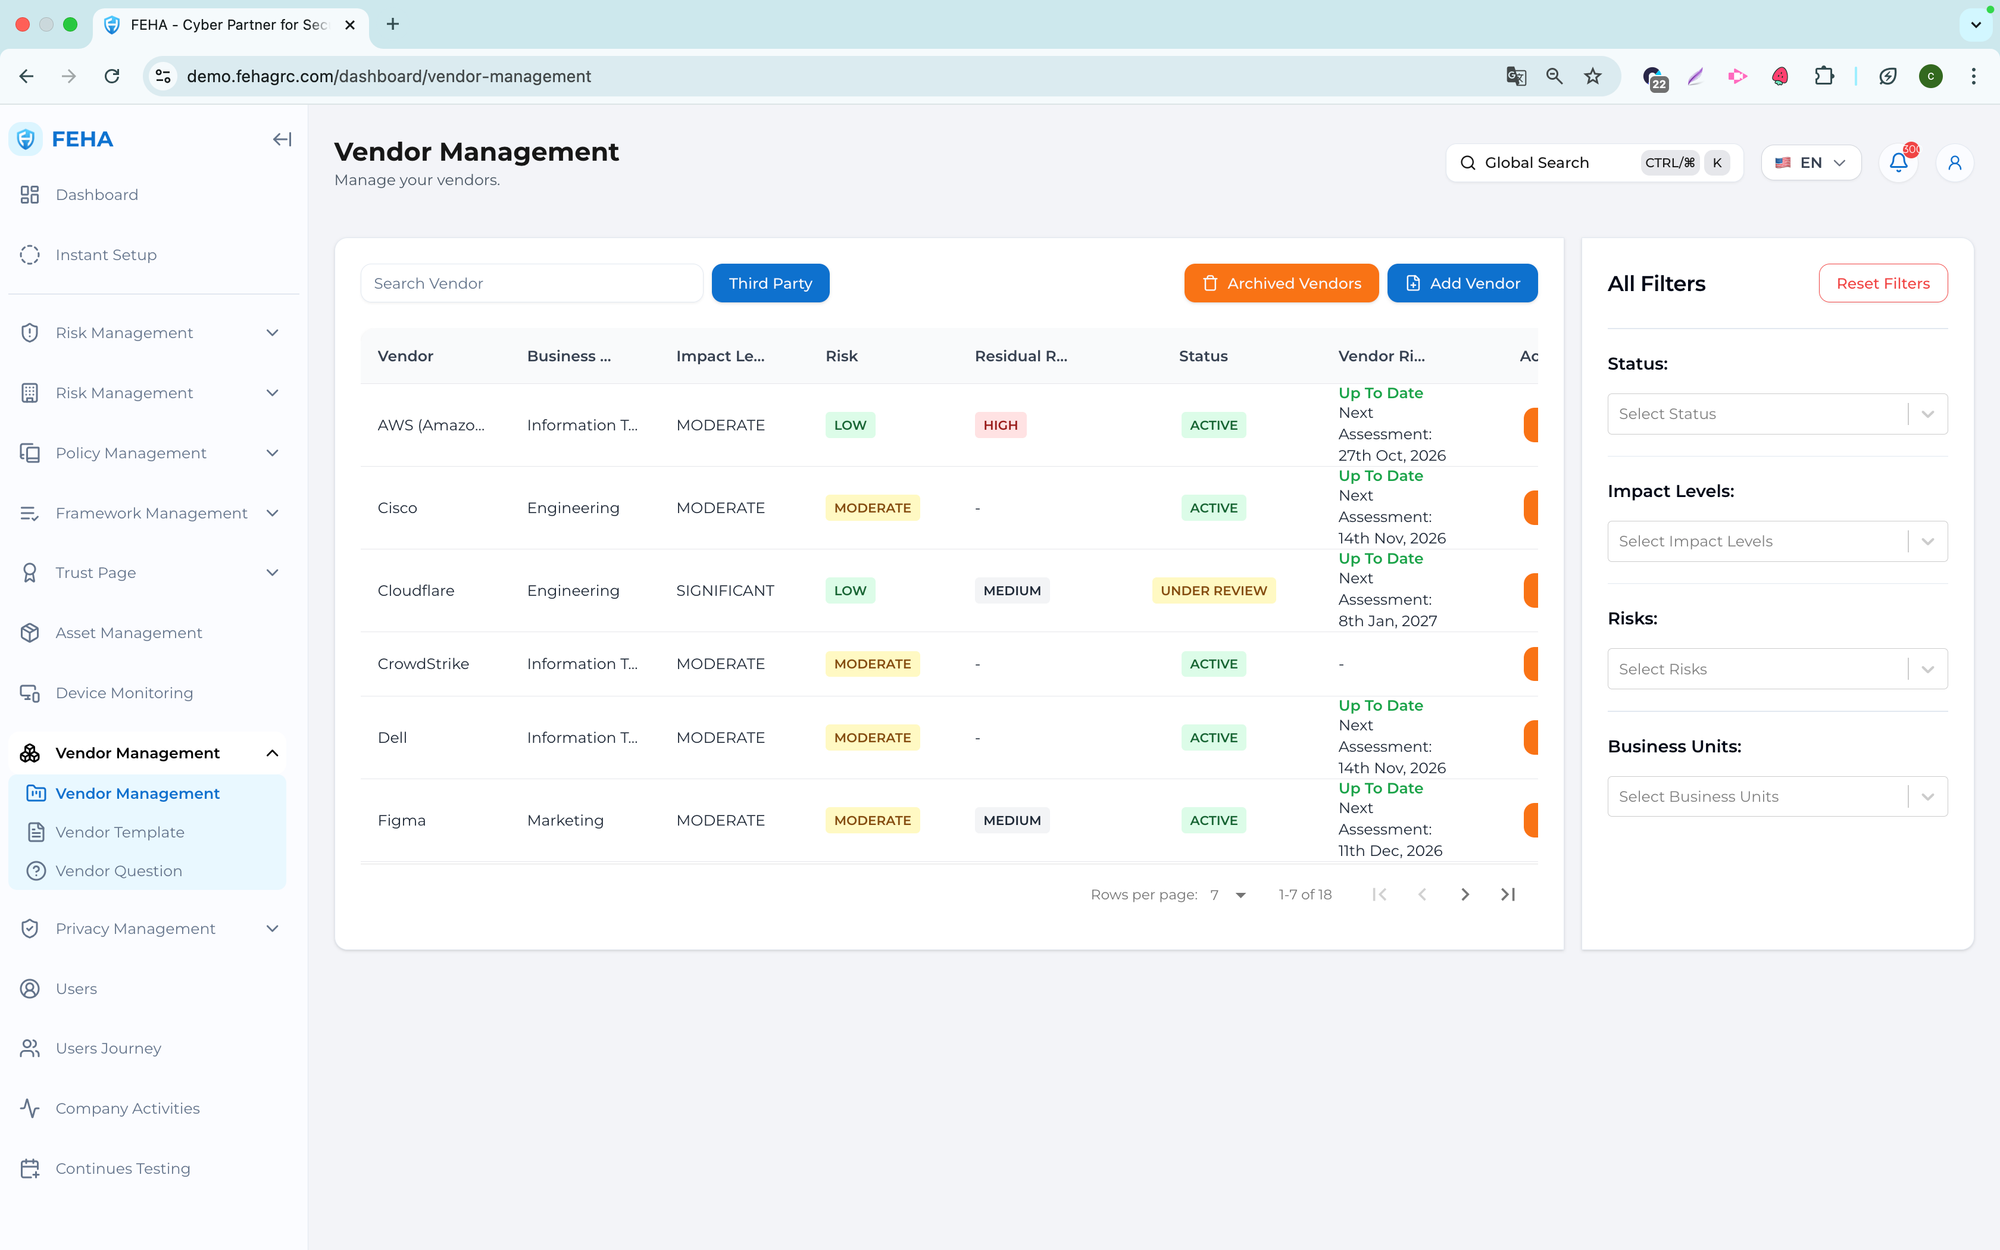Focus the Search Vendor field
This screenshot has height=1250, width=2000.
[531, 284]
